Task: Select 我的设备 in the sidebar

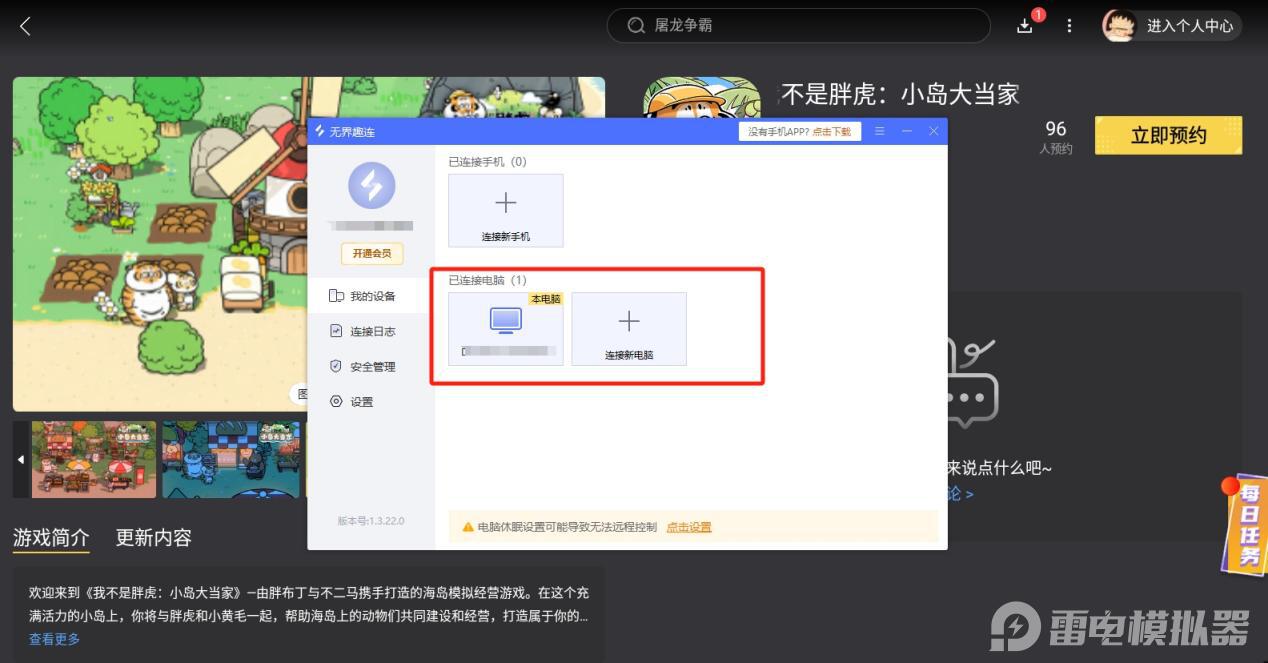Action: pyautogui.click(x=371, y=296)
